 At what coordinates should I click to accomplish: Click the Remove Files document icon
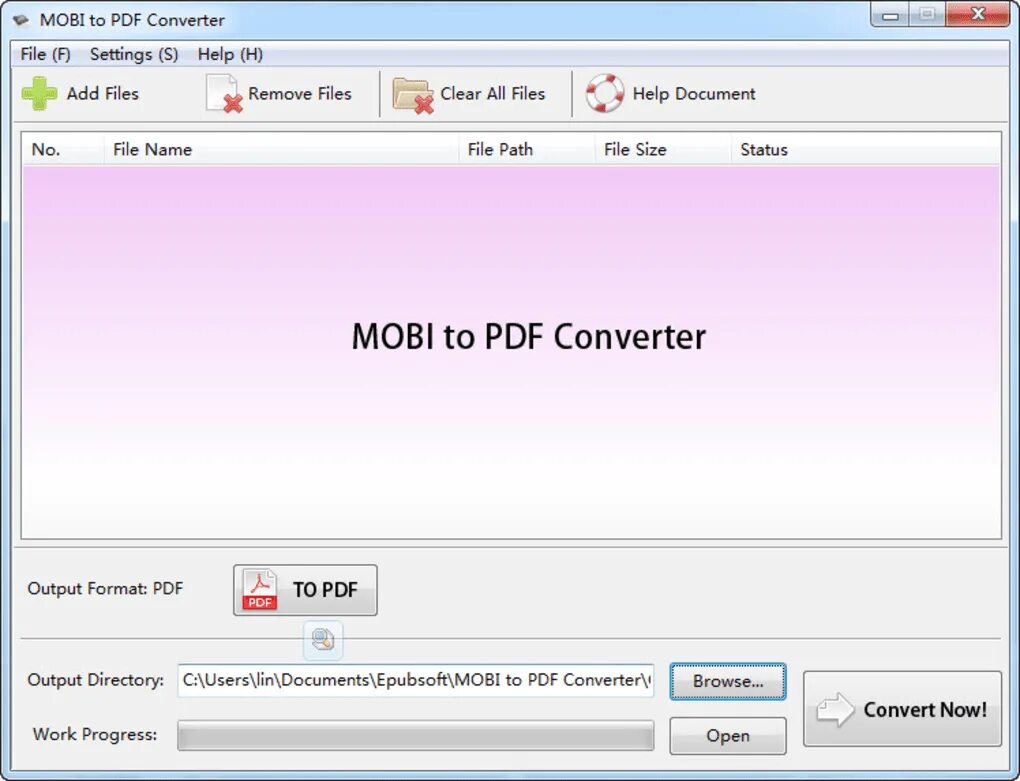coord(224,94)
